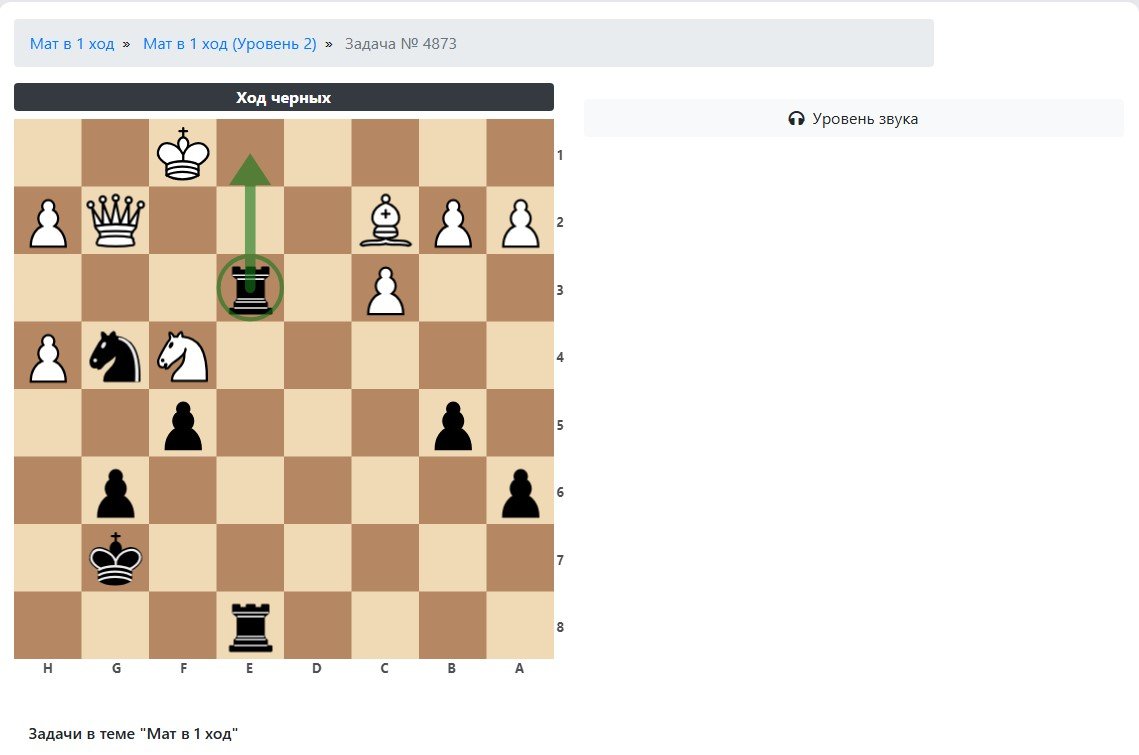Select the white bishop on c2
1139x755 pixels.
pyautogui.click(x=385, y=221)
